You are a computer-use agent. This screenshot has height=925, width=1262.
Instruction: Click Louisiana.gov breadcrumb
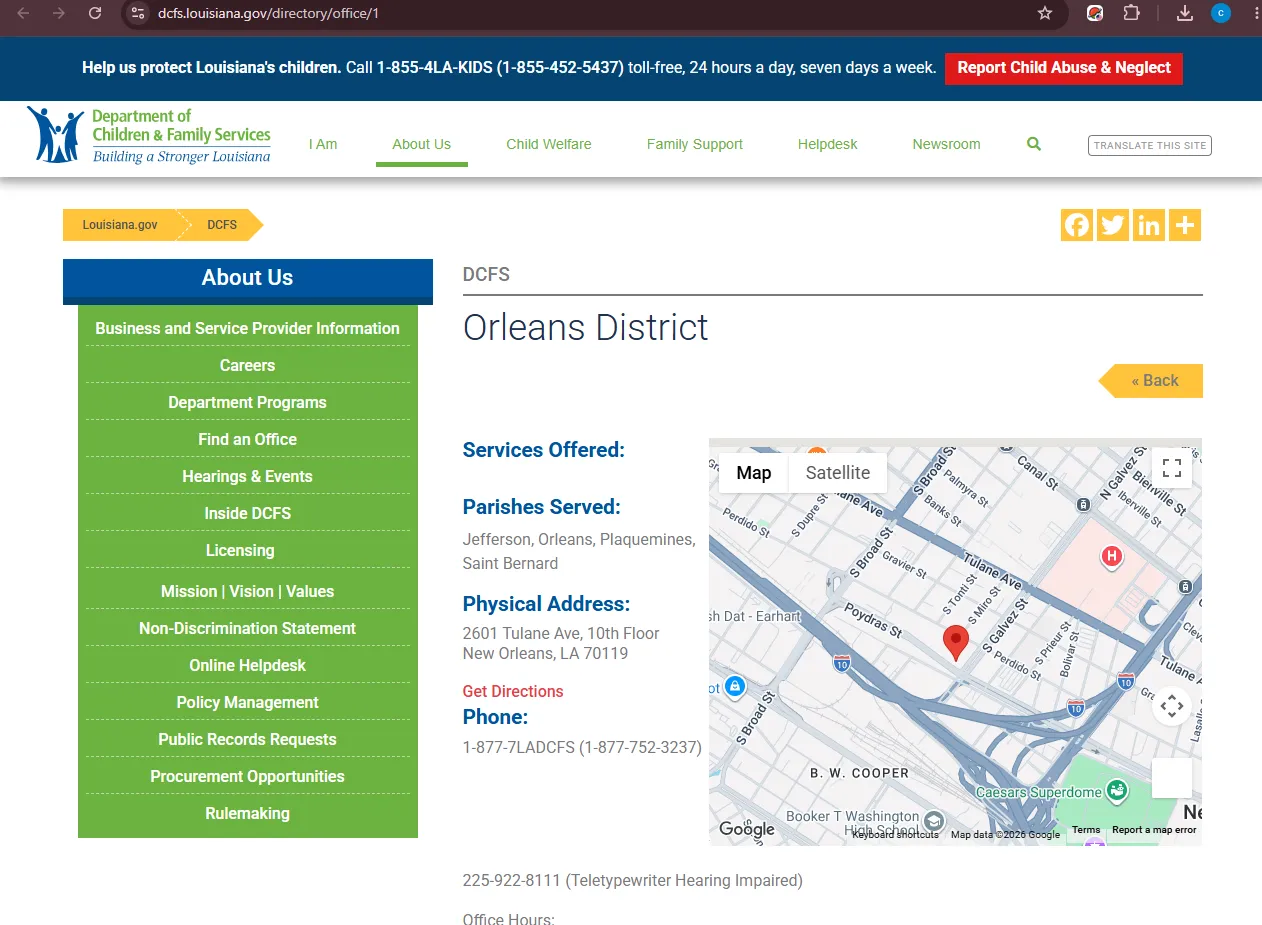(x=120, y=225)
